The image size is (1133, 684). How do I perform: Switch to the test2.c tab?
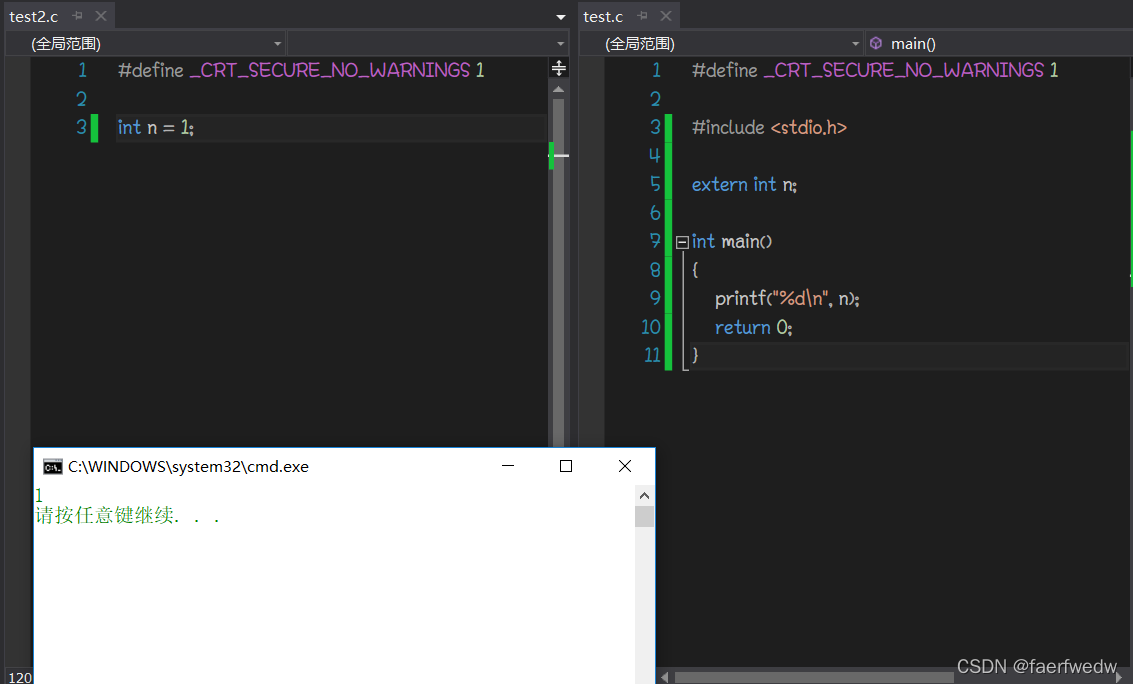click(33, 16)
